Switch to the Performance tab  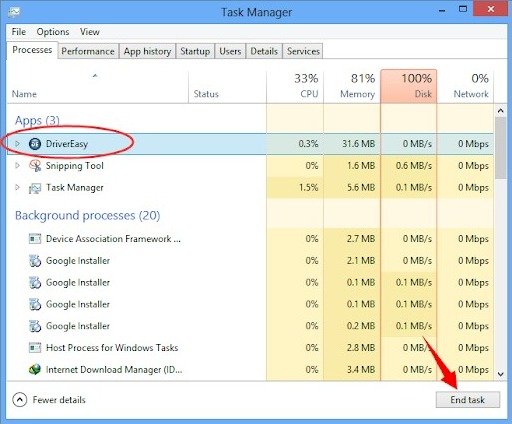pyautogui.click(x=88, y=51)
